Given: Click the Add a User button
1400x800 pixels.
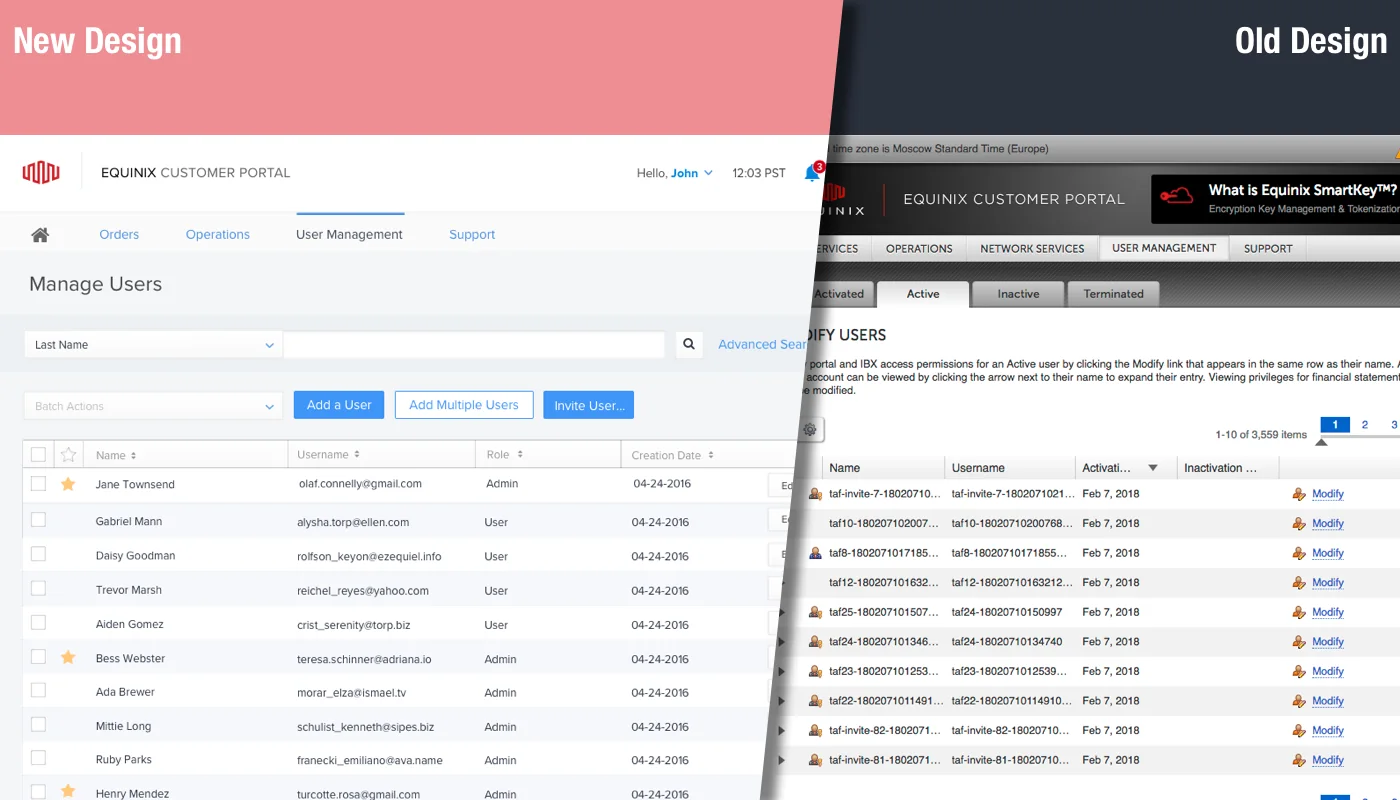Looking at the screenshot, I should pyautogui.click(x=339, y=405).
